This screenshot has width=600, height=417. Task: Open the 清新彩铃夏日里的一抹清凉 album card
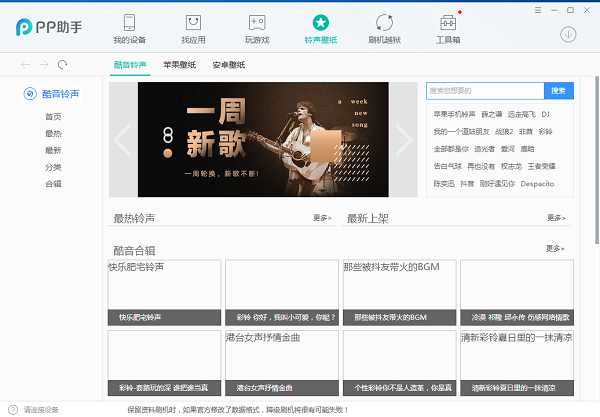coord(517,363)
